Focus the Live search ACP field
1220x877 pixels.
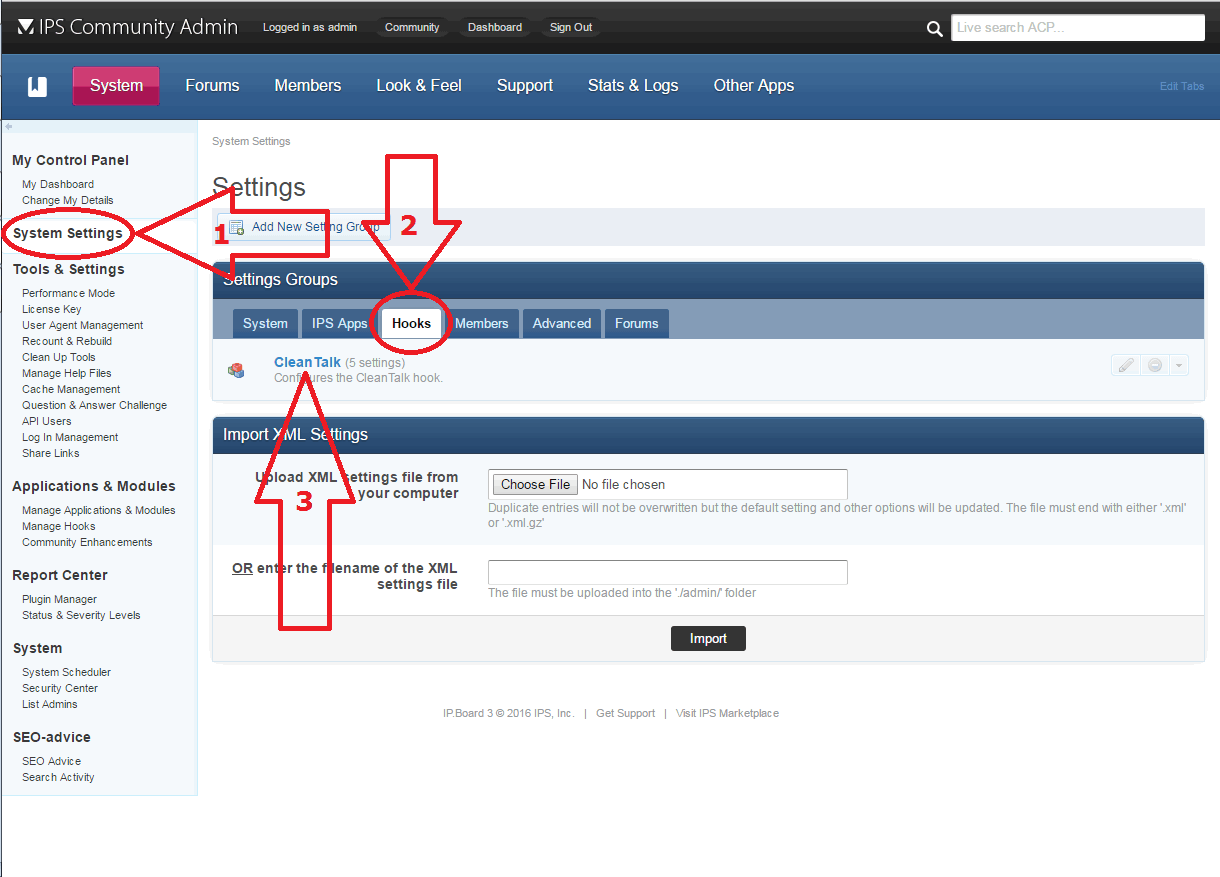click(1077, 27)
